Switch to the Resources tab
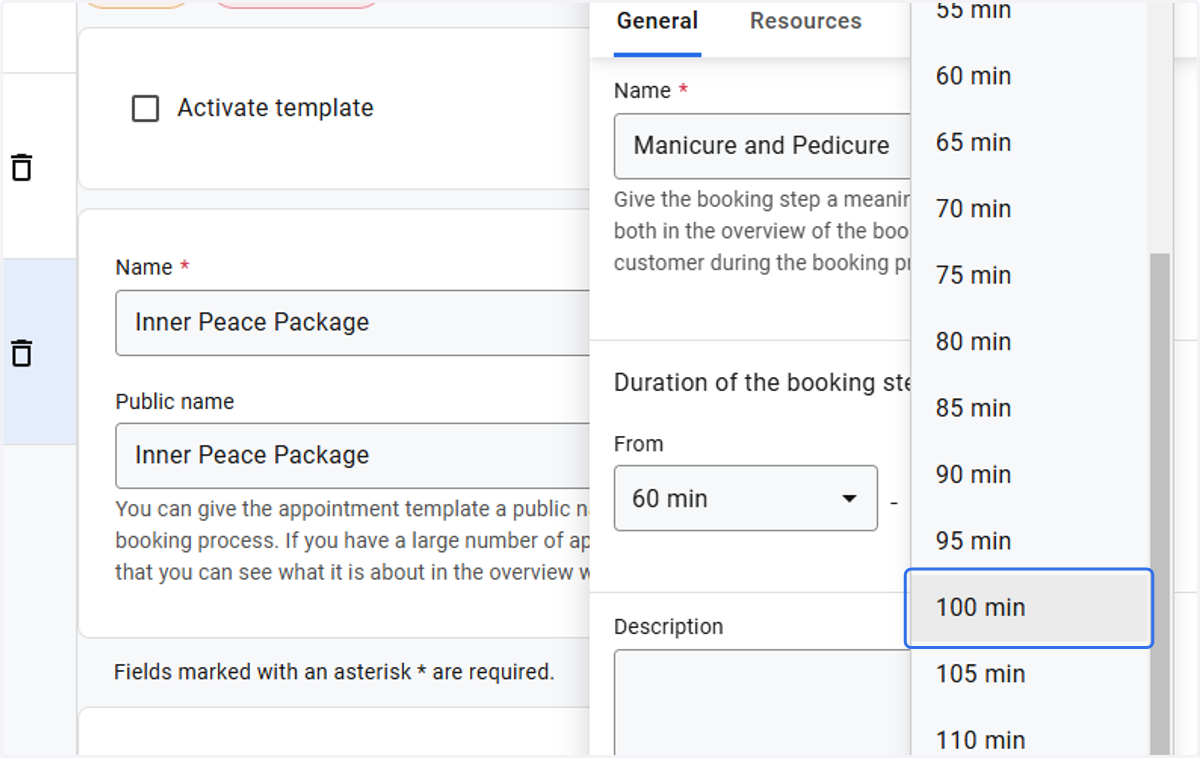 point(805,21)
